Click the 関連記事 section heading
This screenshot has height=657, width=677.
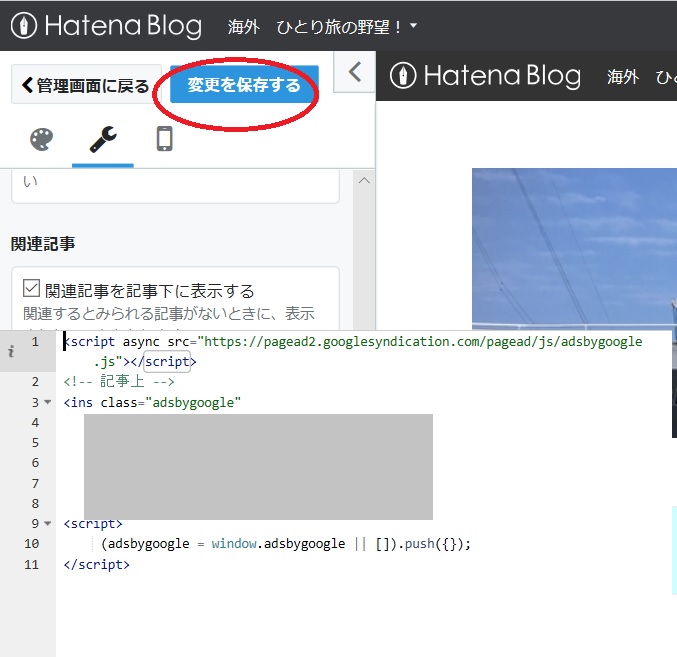43,244
